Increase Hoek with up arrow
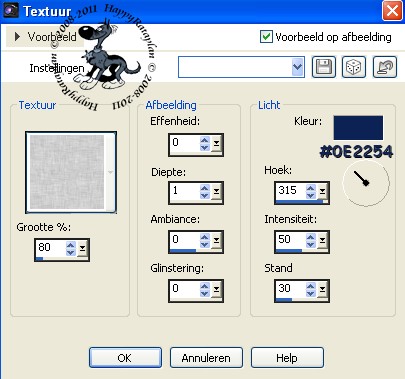 point(311,188)
